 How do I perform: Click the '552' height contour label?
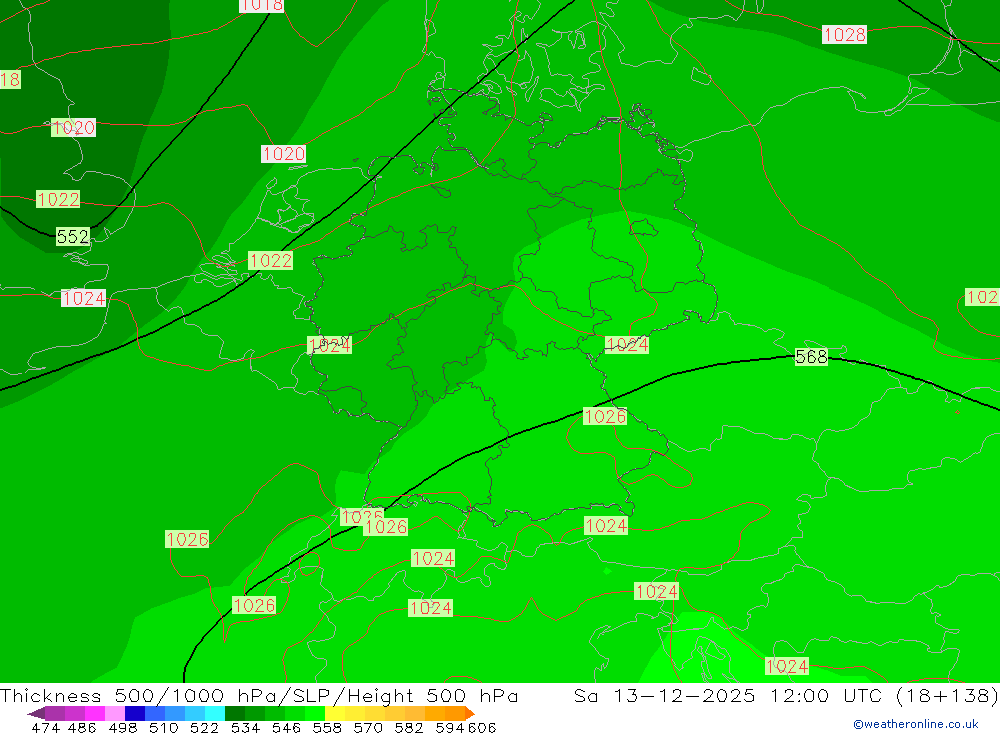coord(73,237)
